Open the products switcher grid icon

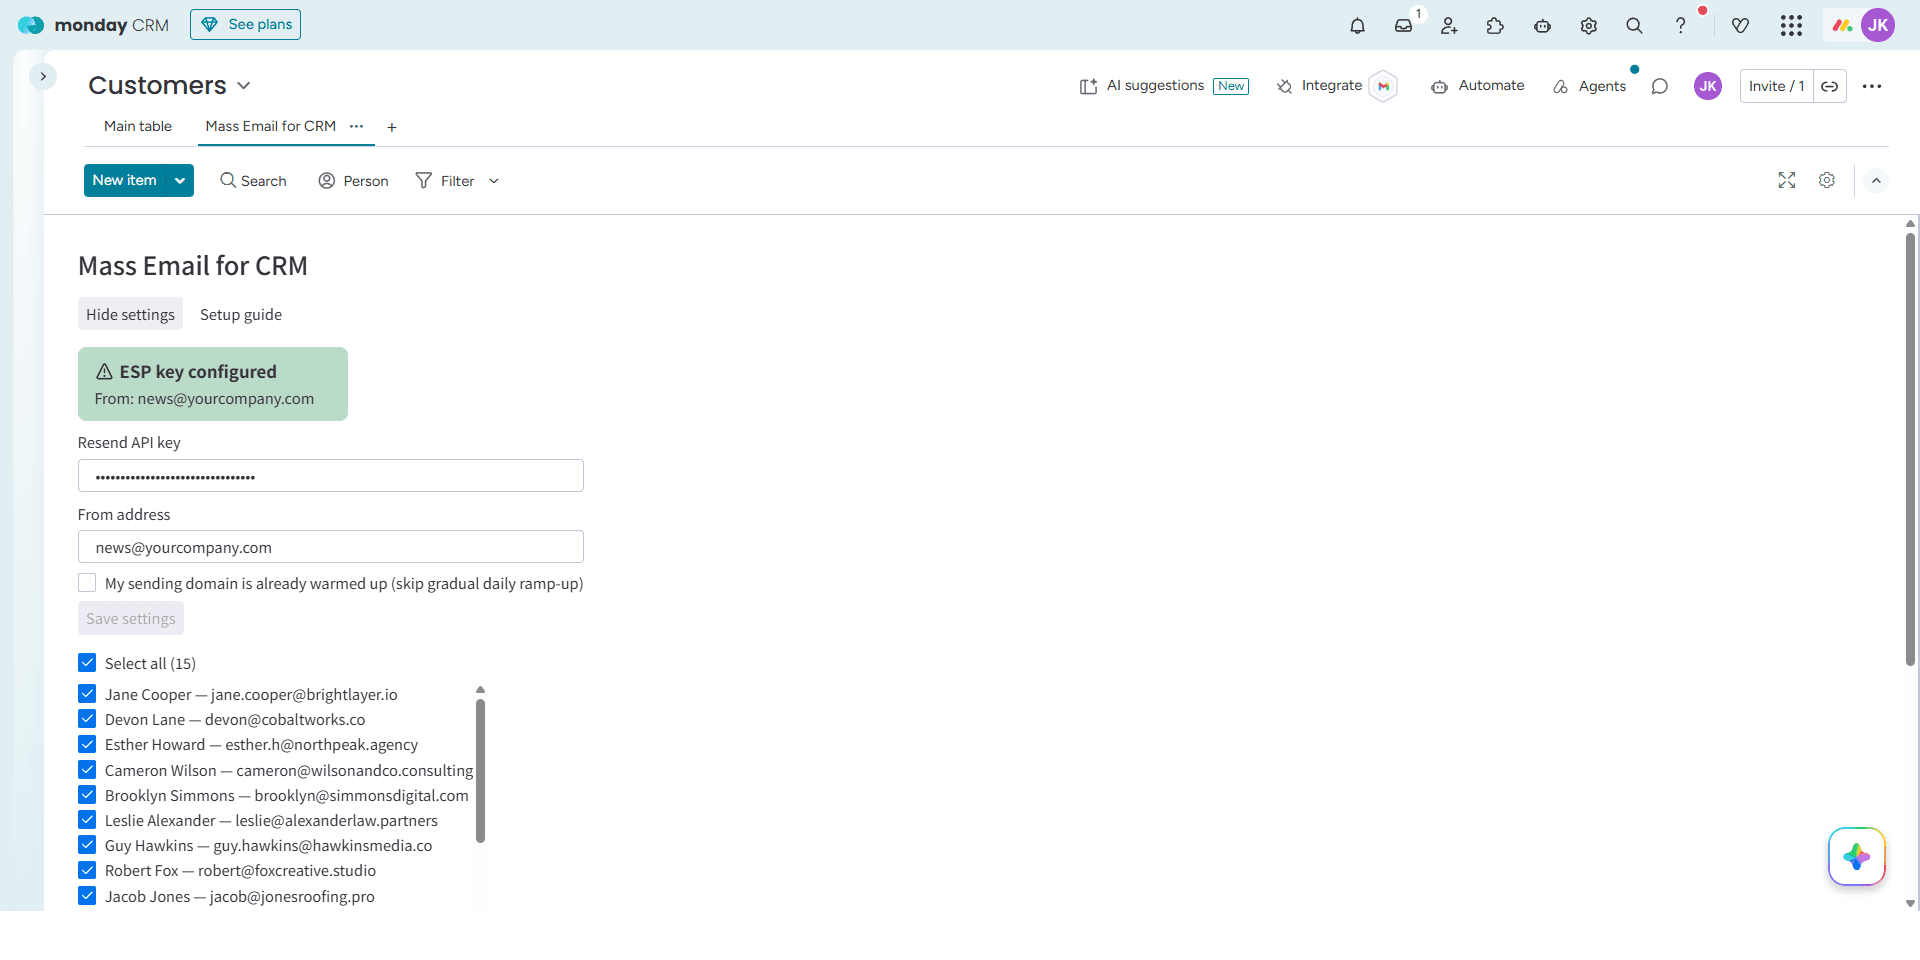tap(1791, 26)
